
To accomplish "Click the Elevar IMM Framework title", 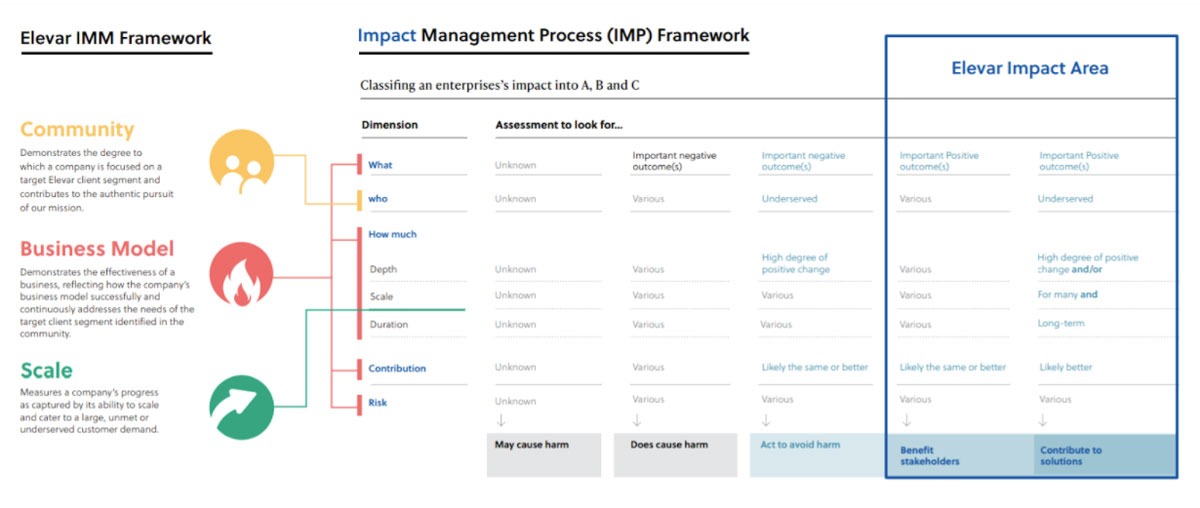I will [116, 39].
